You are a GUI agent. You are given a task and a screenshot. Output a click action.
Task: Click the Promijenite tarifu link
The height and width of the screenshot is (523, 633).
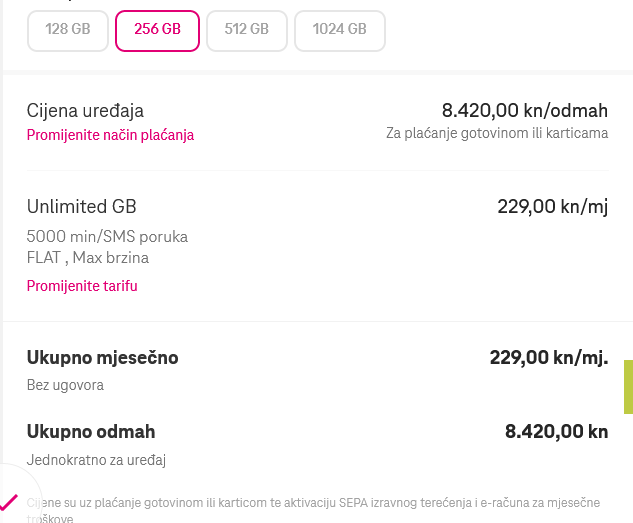pyautogui.click(x=82, y=286)
